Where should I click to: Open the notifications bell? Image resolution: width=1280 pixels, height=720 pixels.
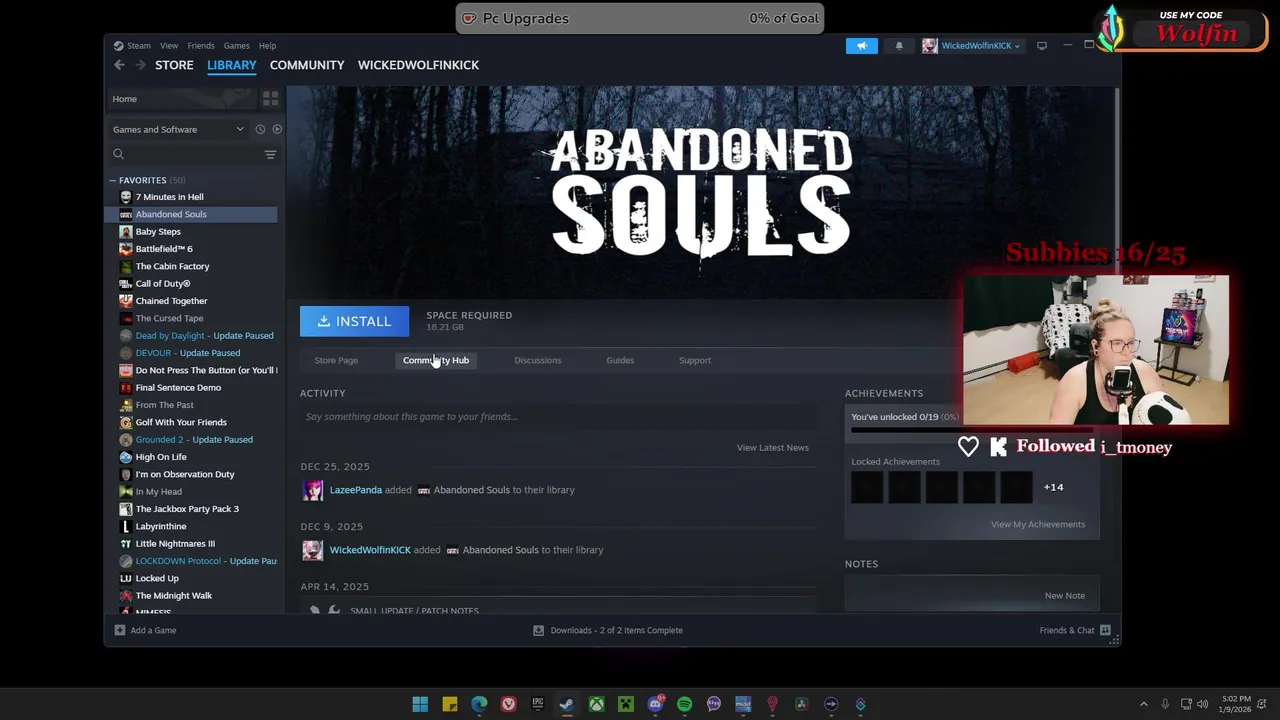pyautogui.click(x=898, y=45)
